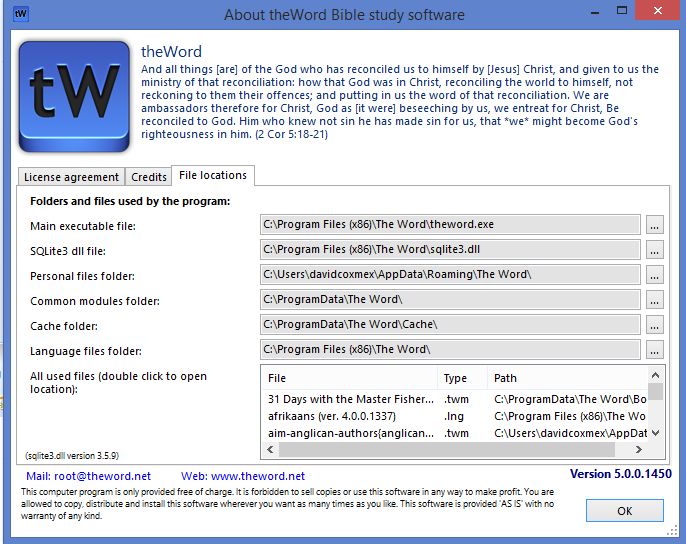The width and height of the screenshot is (686, 544).
Task: Select the afrikaans (ver. 4.0.0.1337) row
Action: [455, 416]
